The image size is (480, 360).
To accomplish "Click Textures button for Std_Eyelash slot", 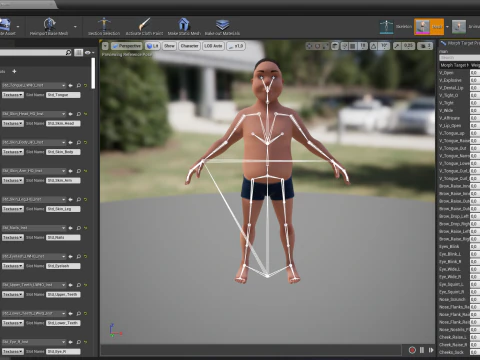I will pos(13,266).
